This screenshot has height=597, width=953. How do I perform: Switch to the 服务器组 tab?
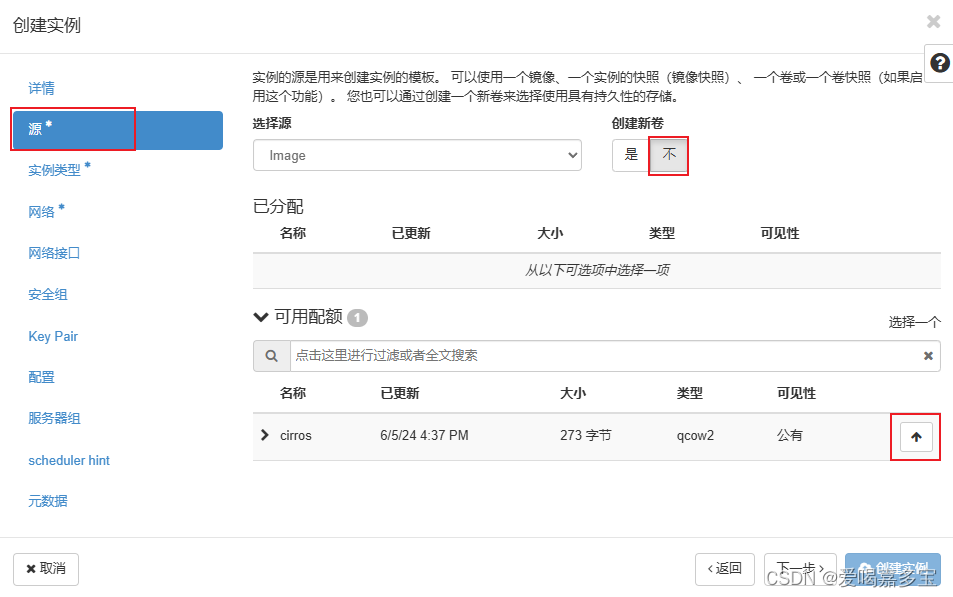[54, 418]
